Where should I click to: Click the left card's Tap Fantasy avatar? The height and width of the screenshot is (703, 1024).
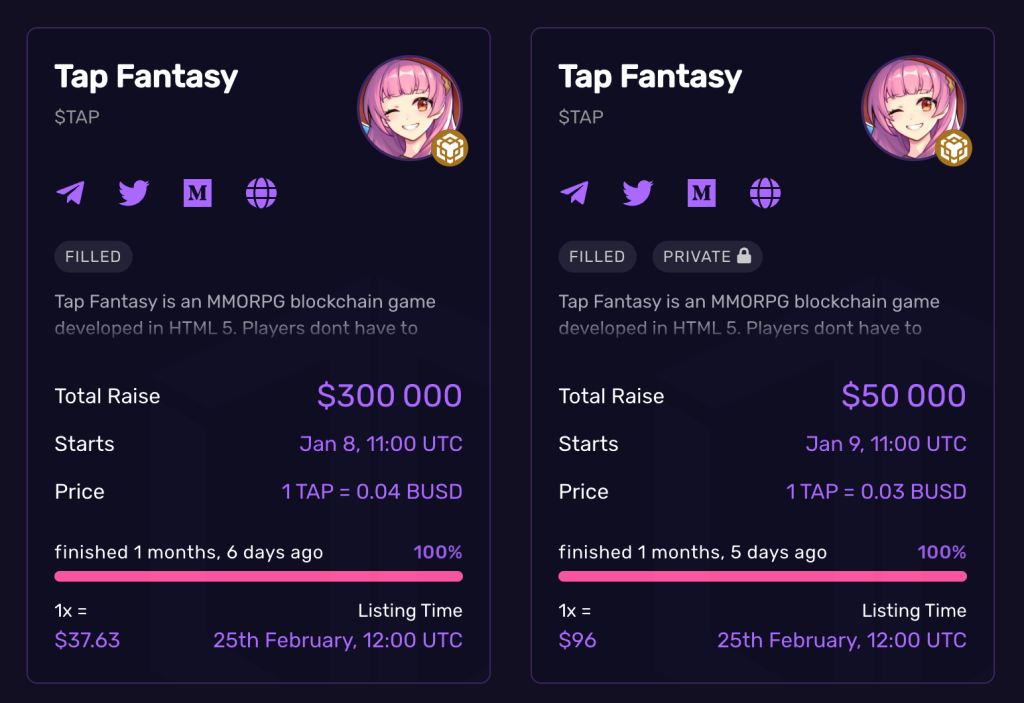[x=404, y=105]
